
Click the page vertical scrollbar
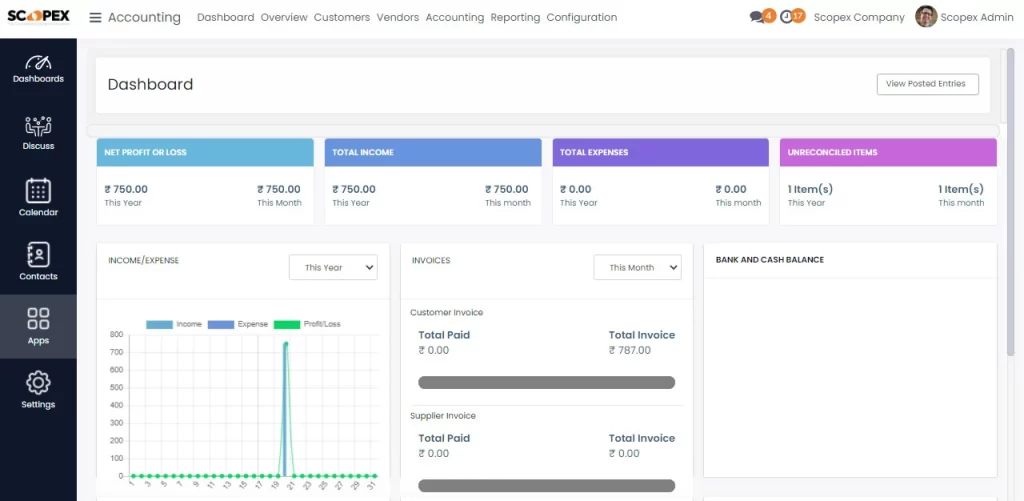pos(1011,202)
